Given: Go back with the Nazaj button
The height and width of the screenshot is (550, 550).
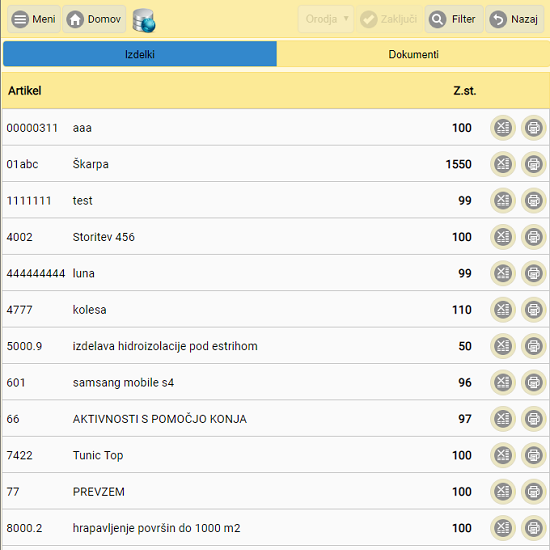Looking at the screenshot, I should click(x=515, y=19).
